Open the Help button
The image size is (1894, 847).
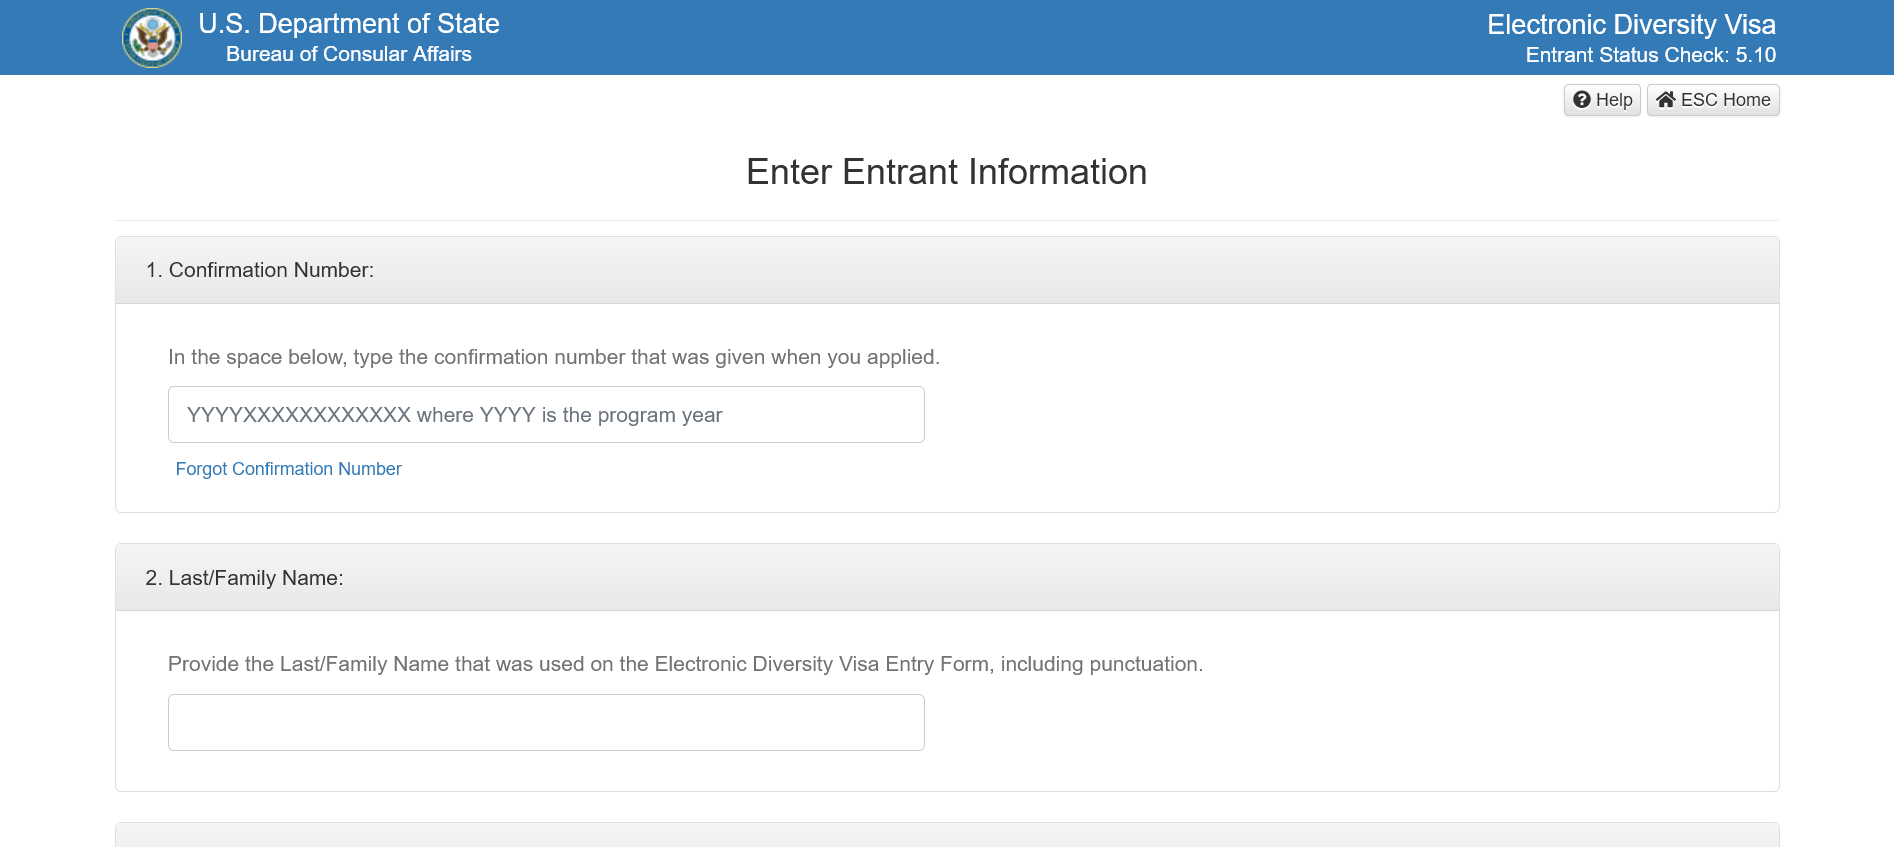point(1602,100)
